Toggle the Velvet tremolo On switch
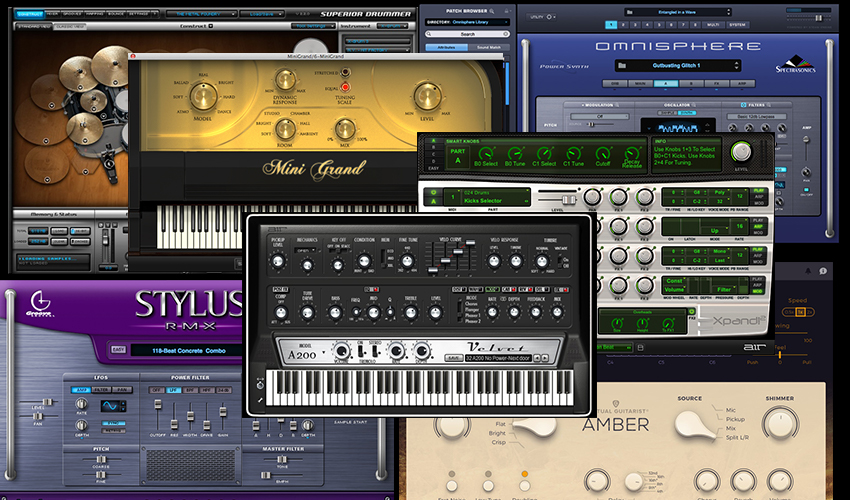Screen dimensions: 850x500 (360, 351)
